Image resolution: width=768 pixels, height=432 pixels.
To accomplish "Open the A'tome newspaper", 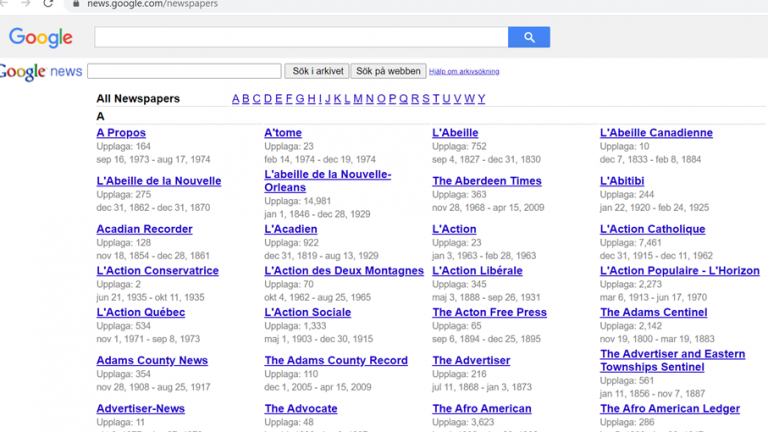I will 283,133.
